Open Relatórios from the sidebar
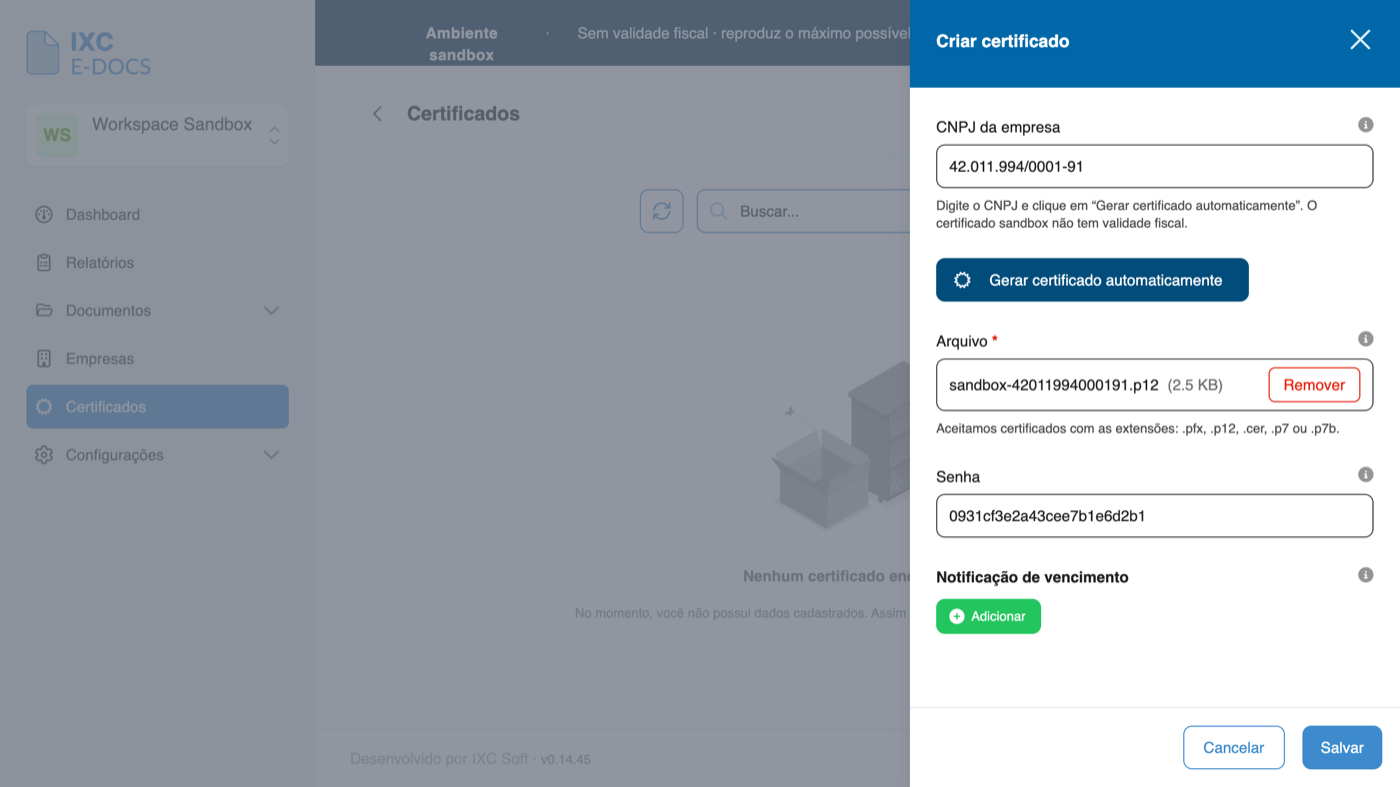 tap(158, 262)
